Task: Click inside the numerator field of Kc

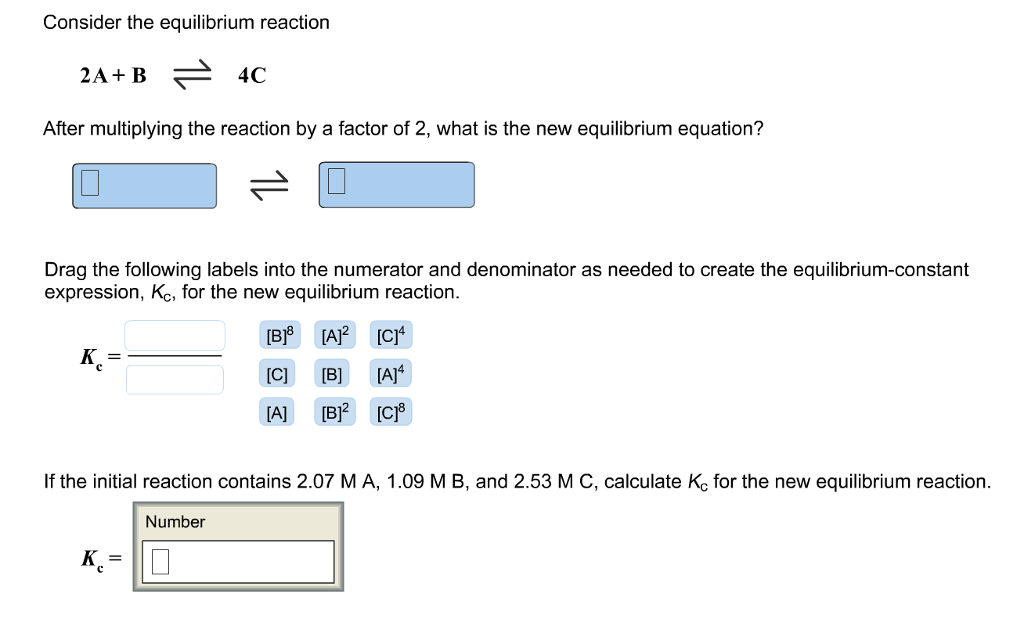Action: point(175,336)
